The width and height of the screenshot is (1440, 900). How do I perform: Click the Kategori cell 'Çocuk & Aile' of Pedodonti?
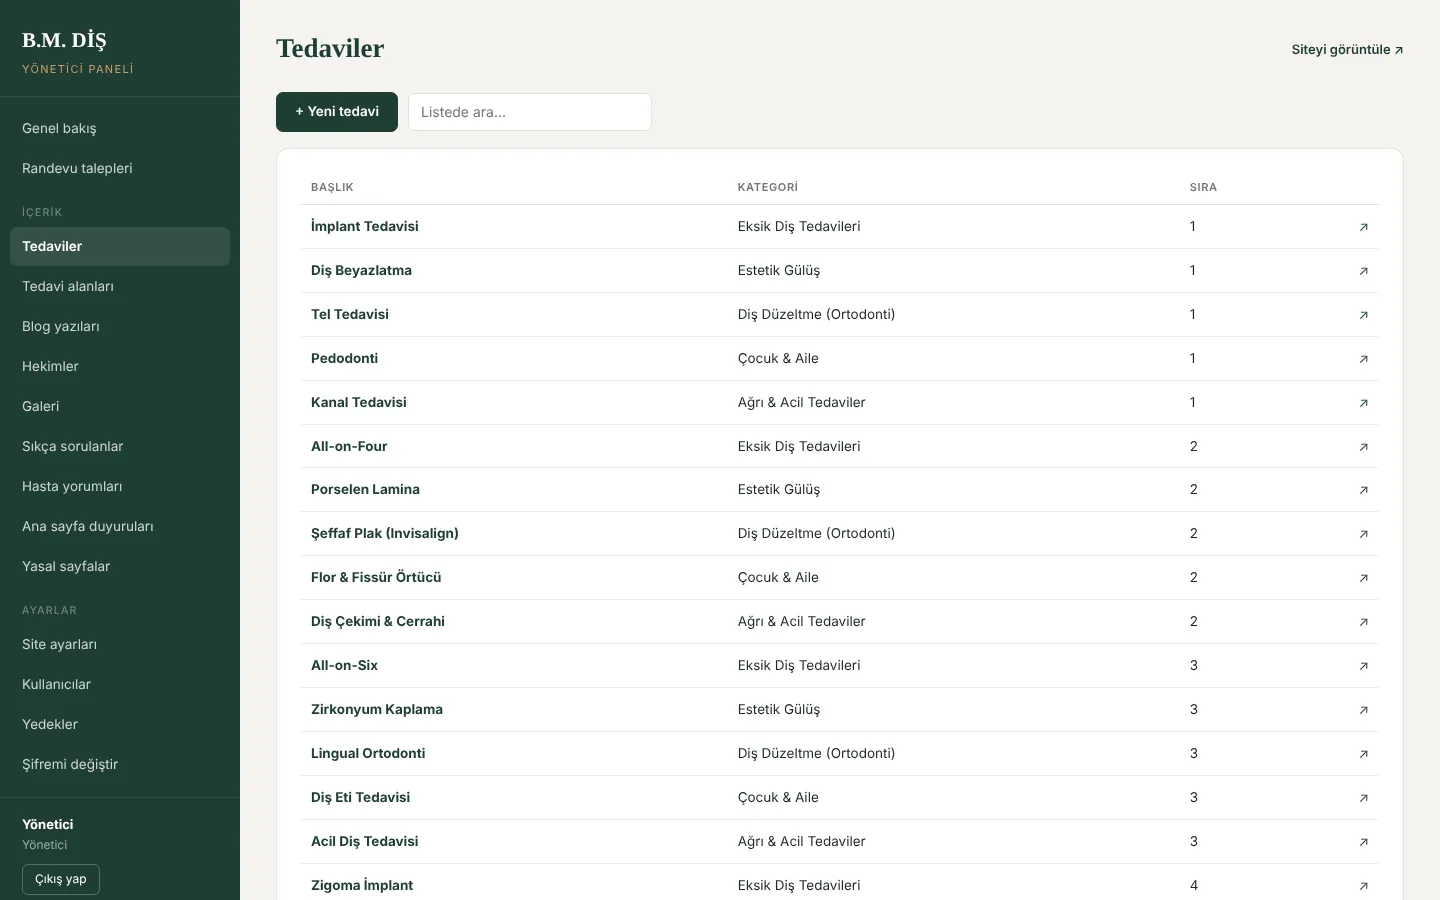point(778,359)
